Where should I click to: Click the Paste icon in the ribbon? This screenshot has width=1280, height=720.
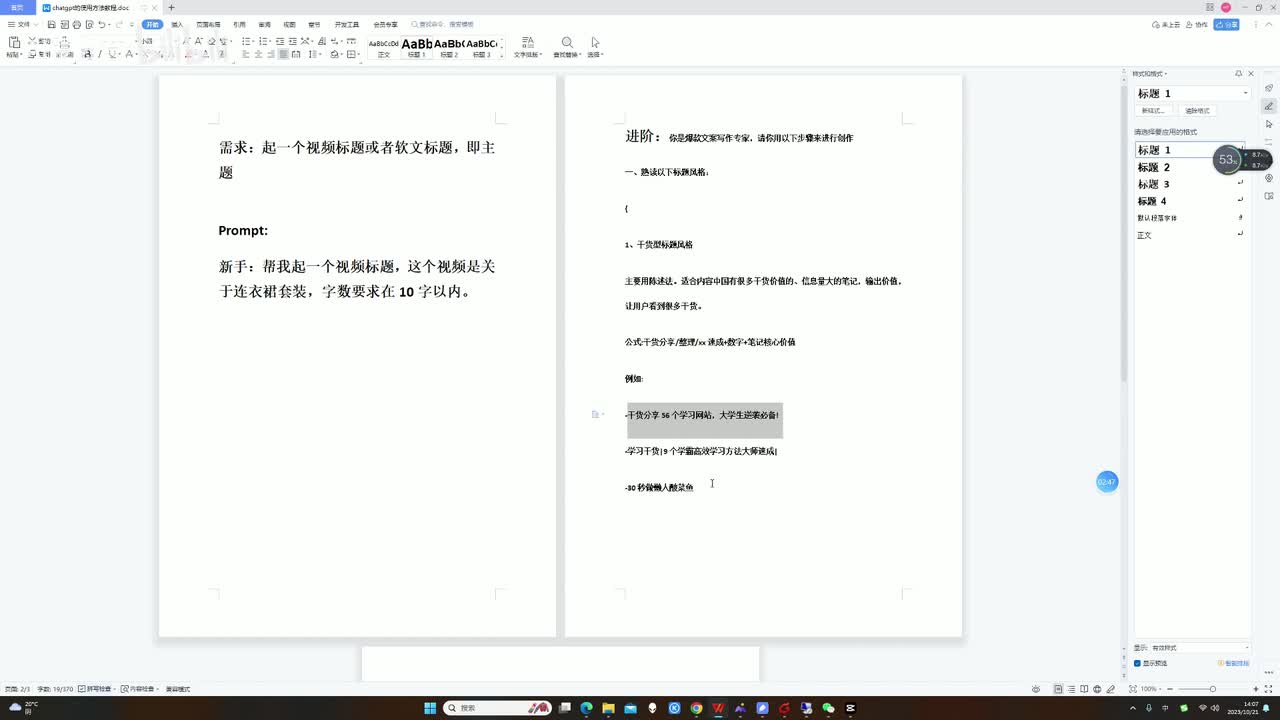(14, 43)
